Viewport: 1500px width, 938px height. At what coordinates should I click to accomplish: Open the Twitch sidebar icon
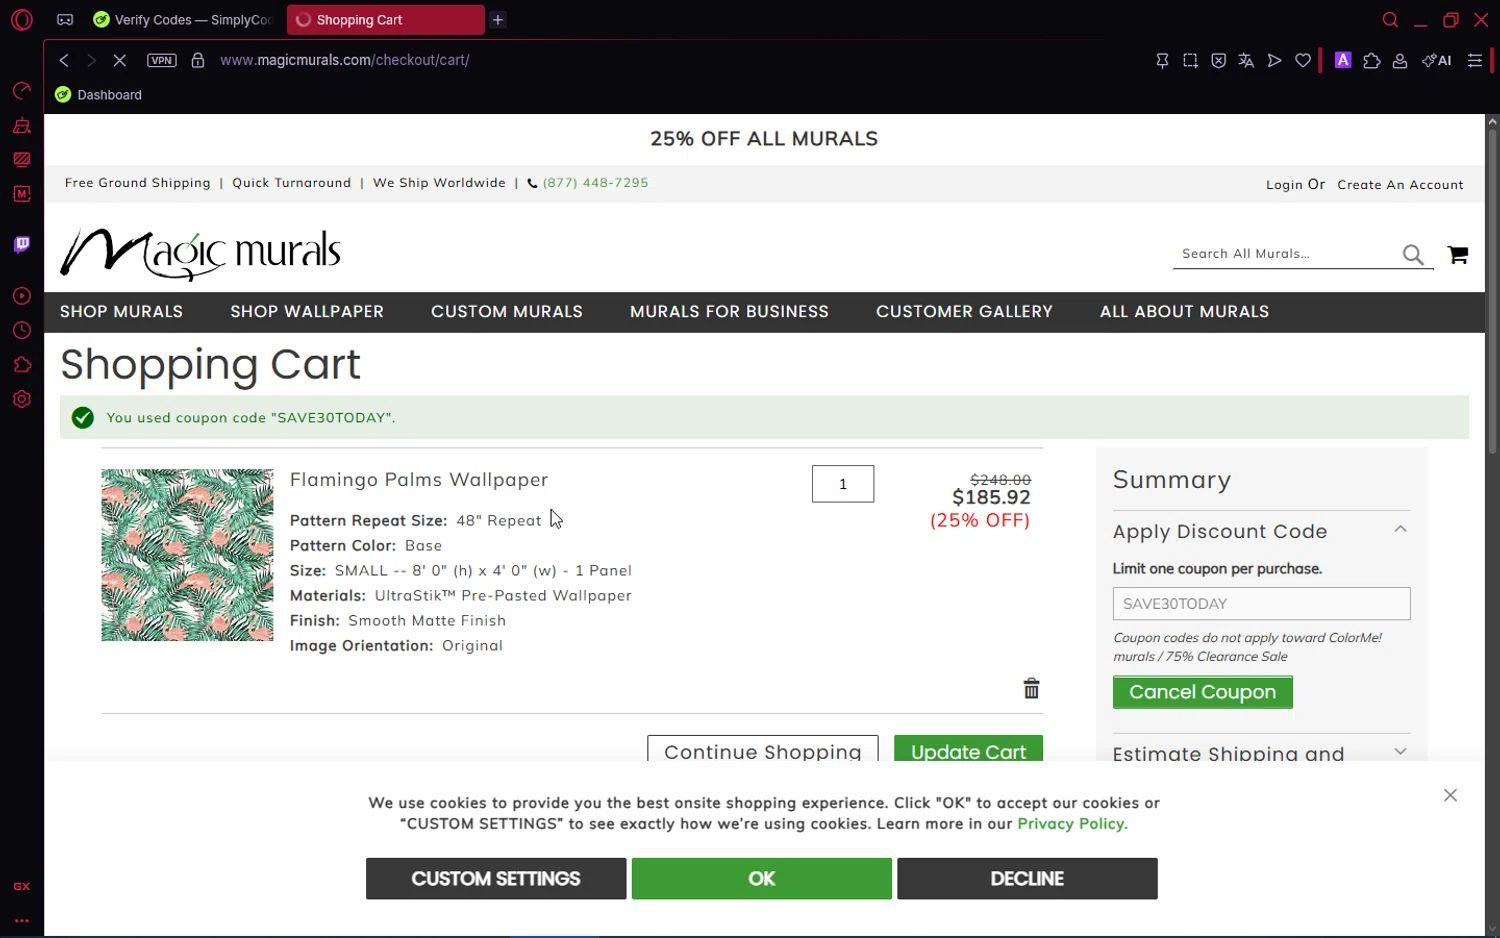21,244
